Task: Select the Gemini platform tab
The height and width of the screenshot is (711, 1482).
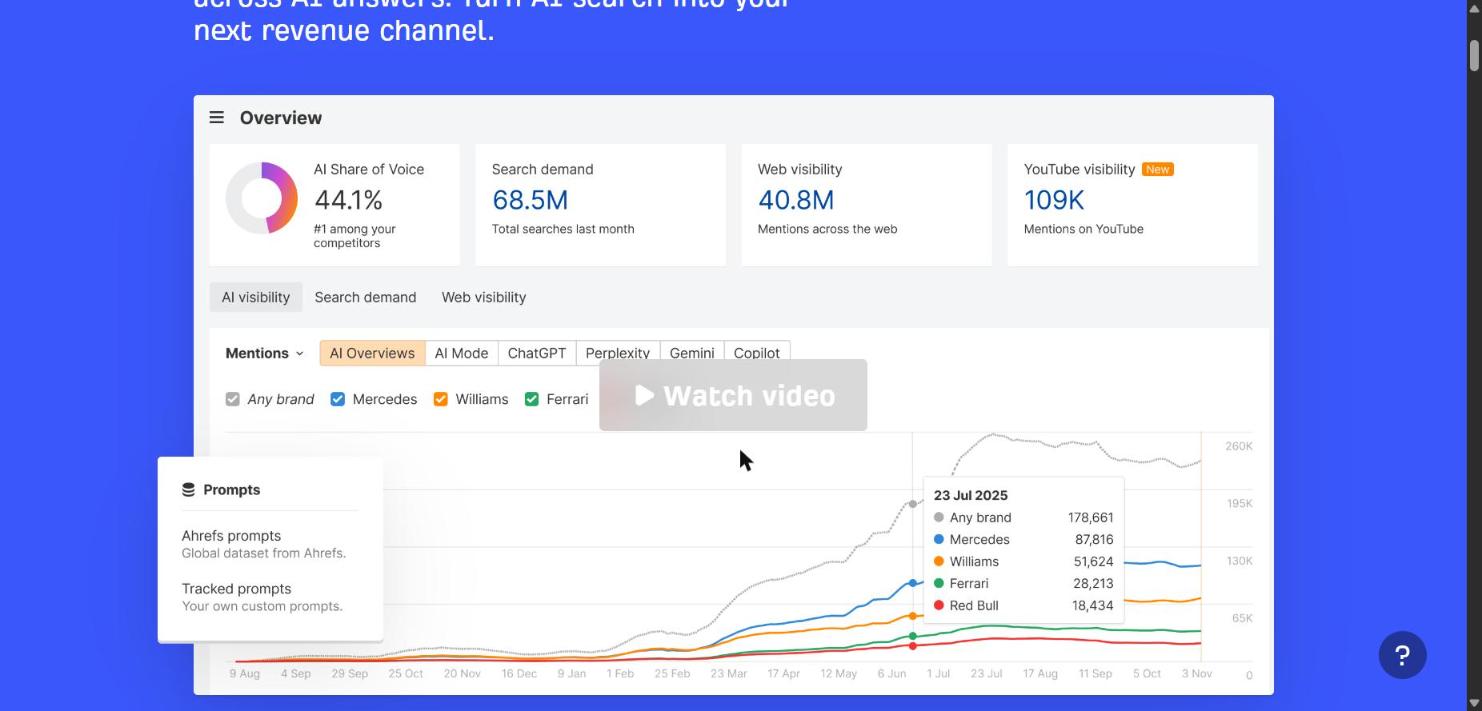Action: coord(692,351)
